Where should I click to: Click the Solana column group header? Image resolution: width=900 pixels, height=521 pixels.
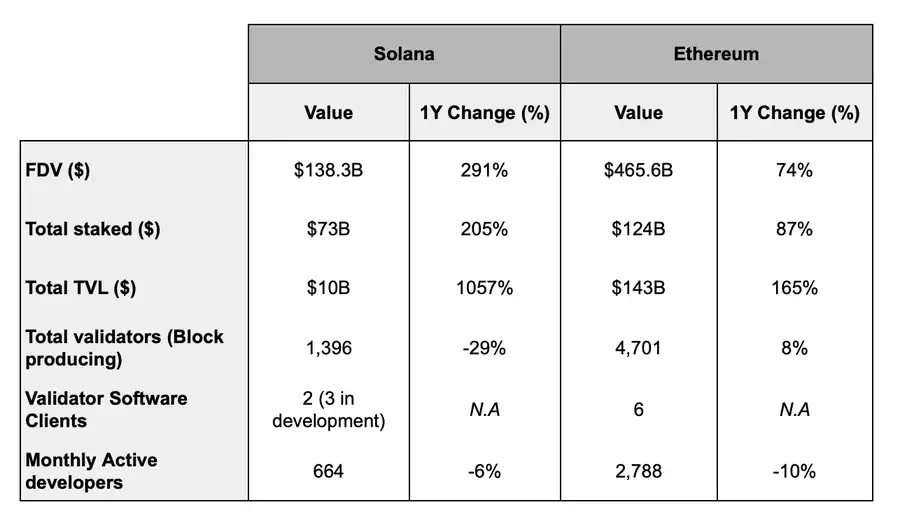point(404,54)
